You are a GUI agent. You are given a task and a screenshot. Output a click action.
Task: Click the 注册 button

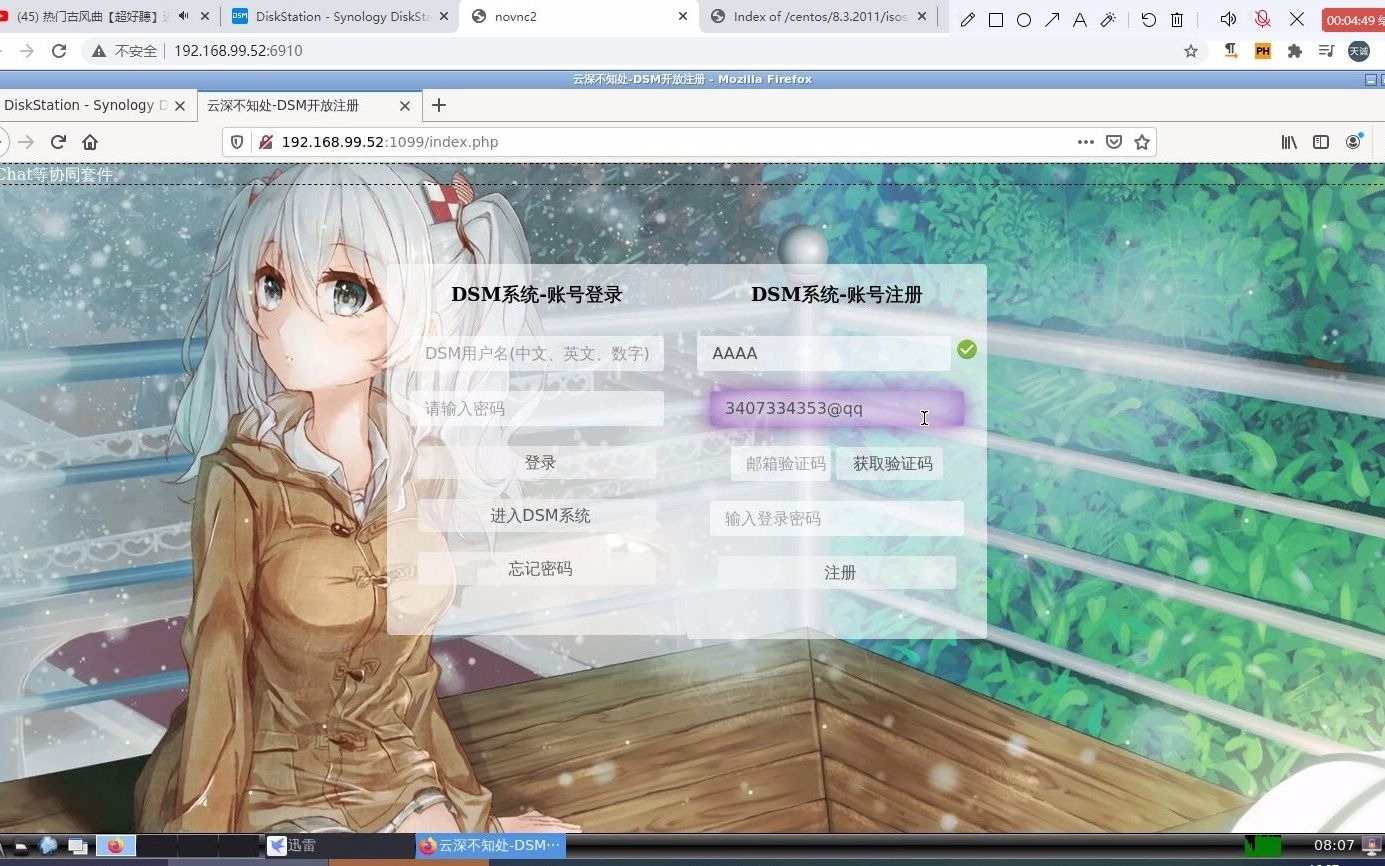pos(837,572)
